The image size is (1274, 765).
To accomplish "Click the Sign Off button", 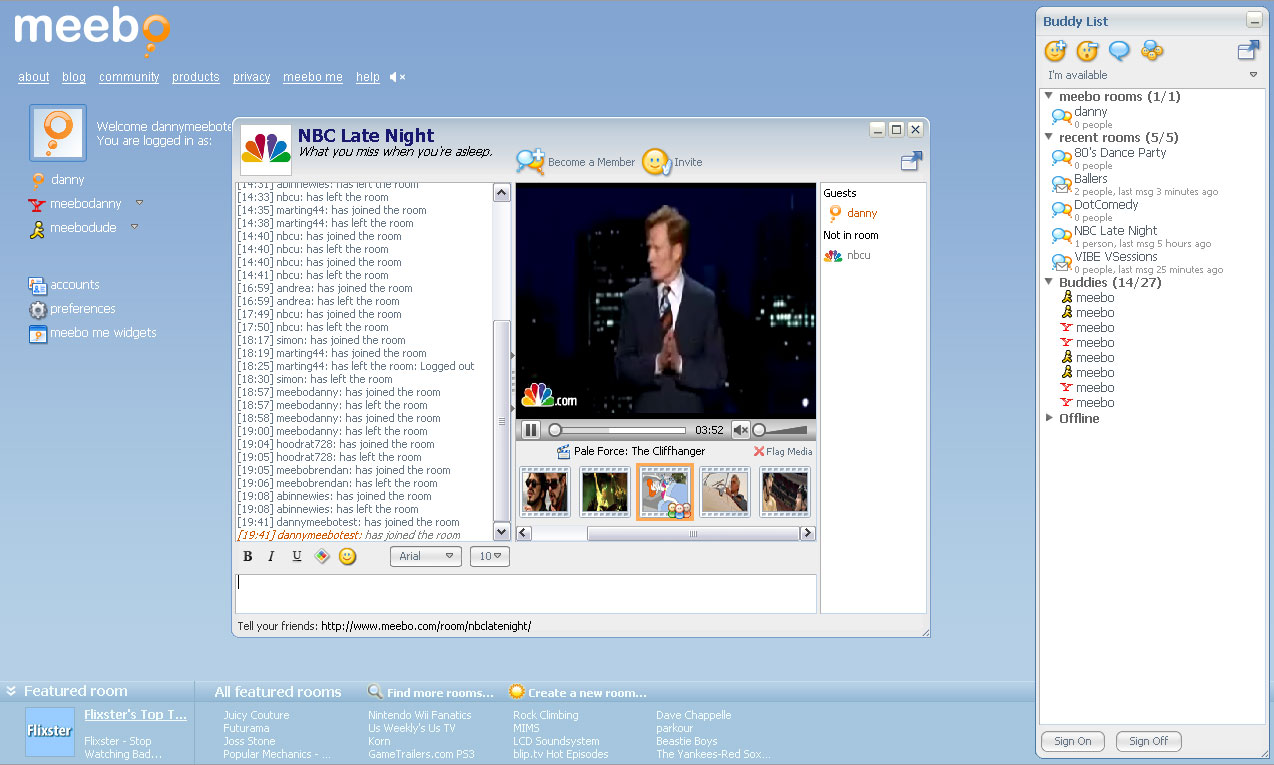I will point(1148,741).
